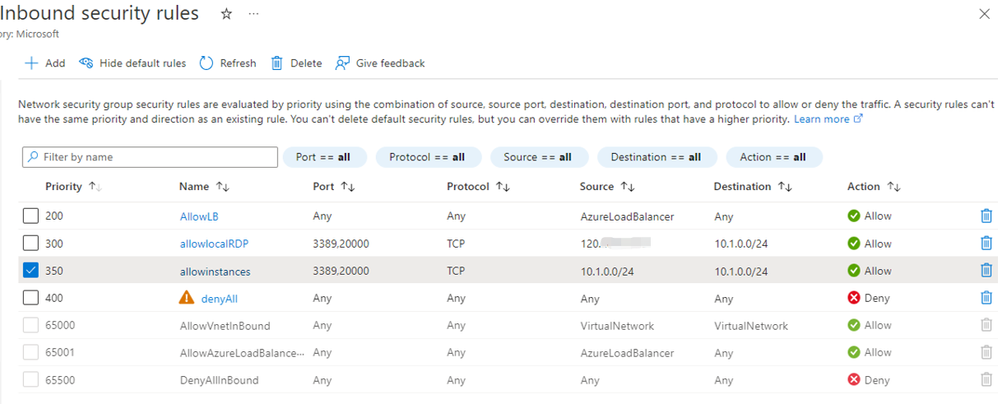This screenshot has height=404, width=998.
Task: Sort rules by Protocol column
Action: 479,186
